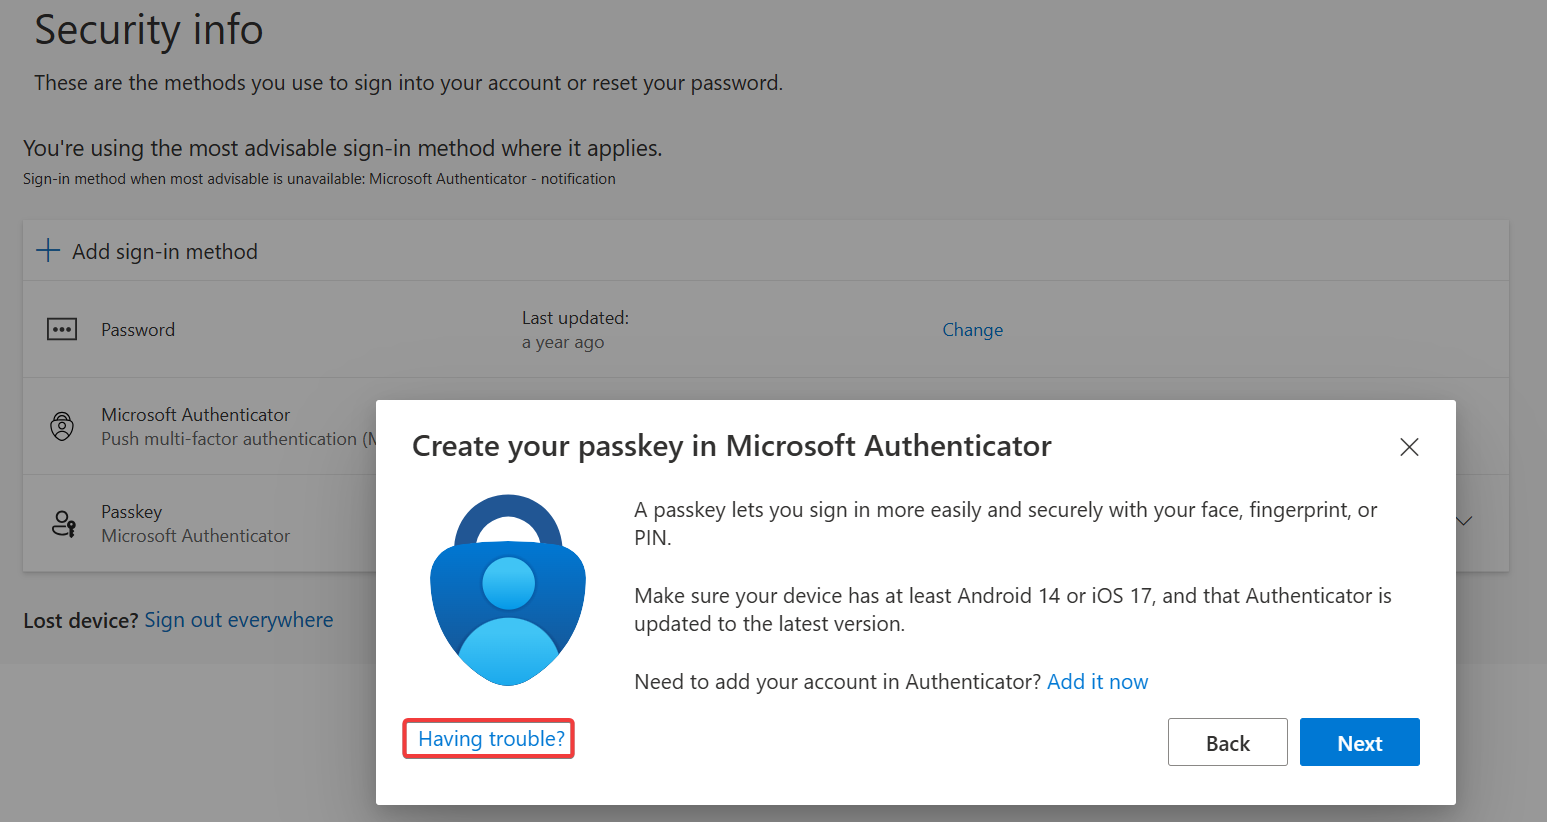Click the Password row dots icon
This screenshot has height=822, width=1547.
point(62,329)
